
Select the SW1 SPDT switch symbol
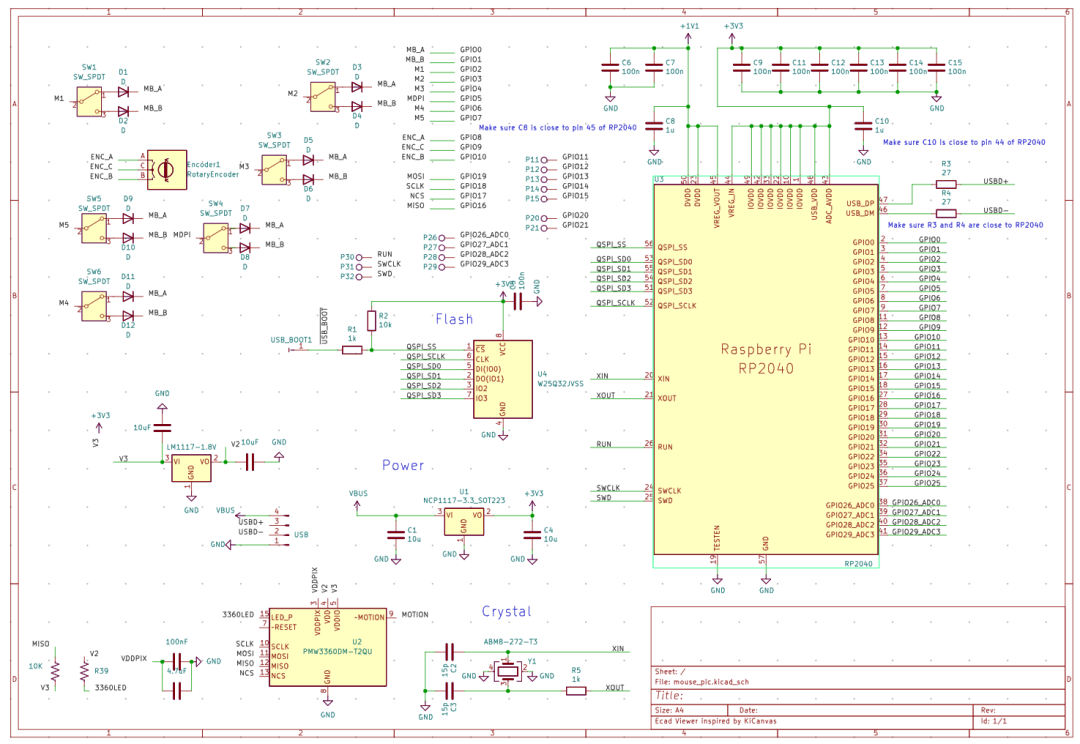coord(90,99)
